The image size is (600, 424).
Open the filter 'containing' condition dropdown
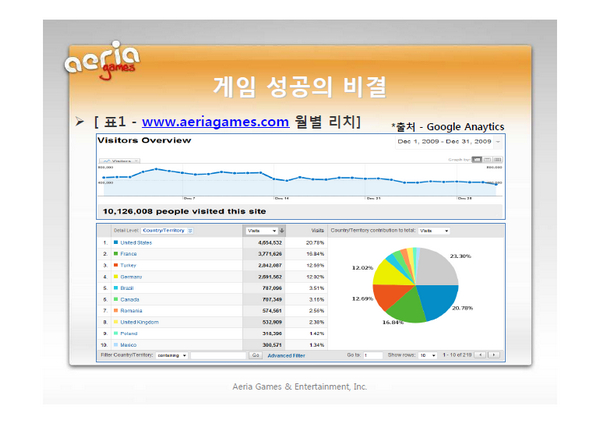[x=171, y=356]
